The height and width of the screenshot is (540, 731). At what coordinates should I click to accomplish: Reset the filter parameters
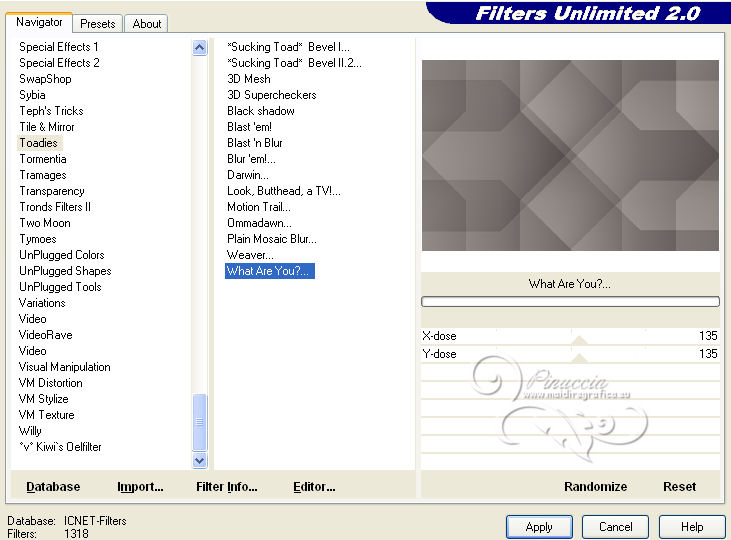click(x=679, y=486)
